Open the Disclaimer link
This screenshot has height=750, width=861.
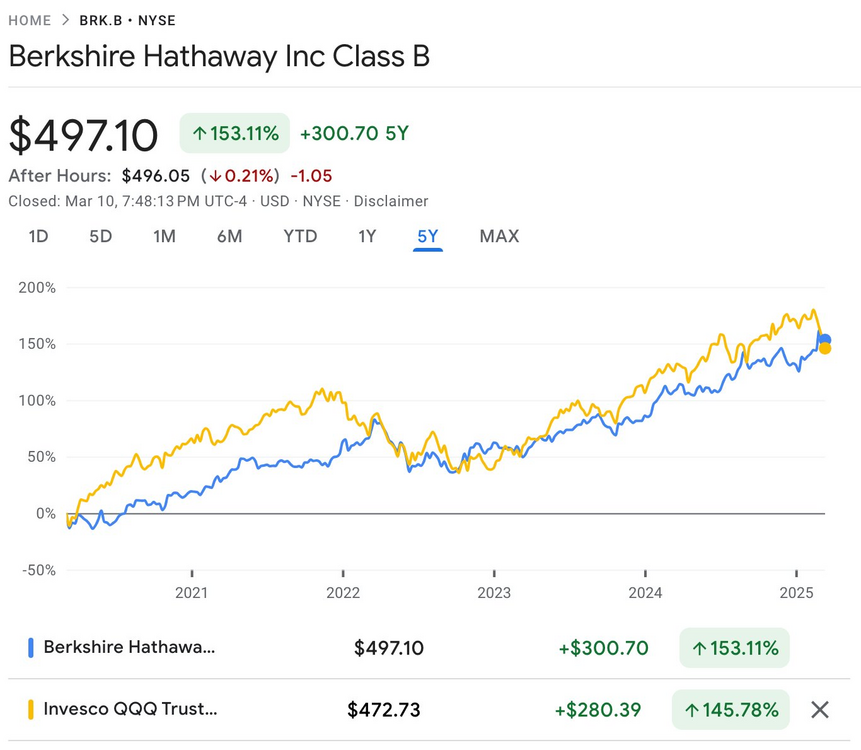393,201
